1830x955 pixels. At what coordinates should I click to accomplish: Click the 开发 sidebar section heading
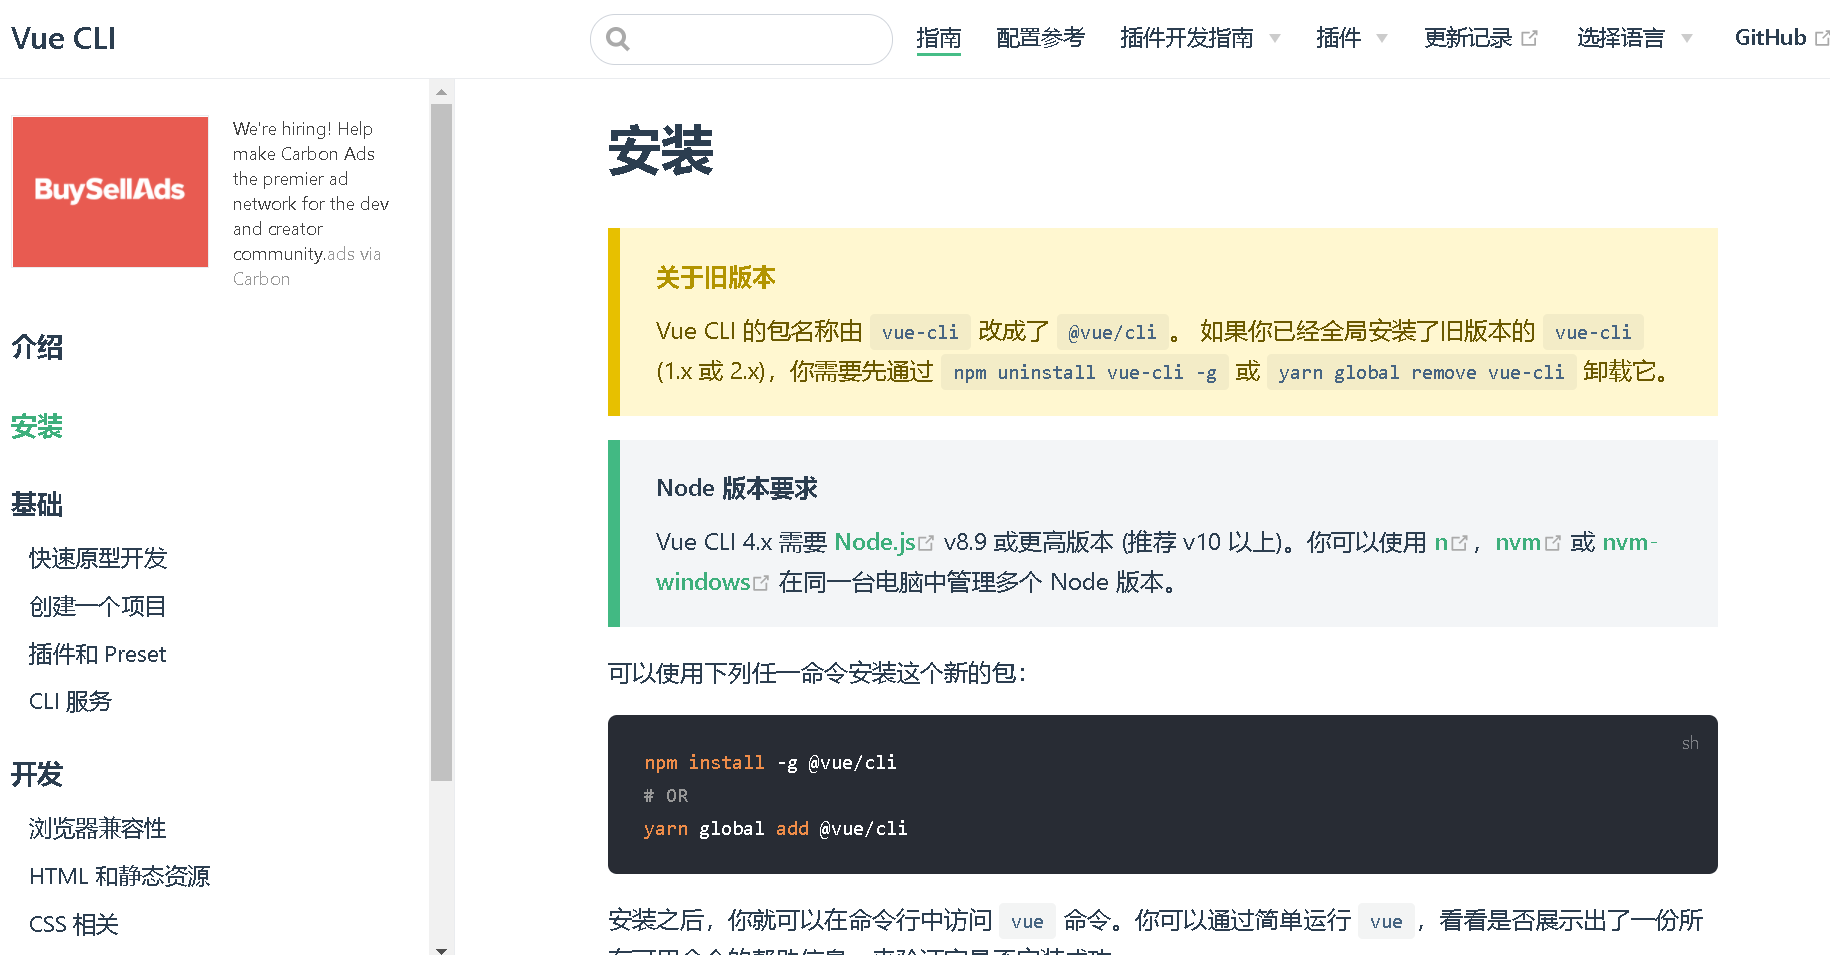(x=37, y=774)
